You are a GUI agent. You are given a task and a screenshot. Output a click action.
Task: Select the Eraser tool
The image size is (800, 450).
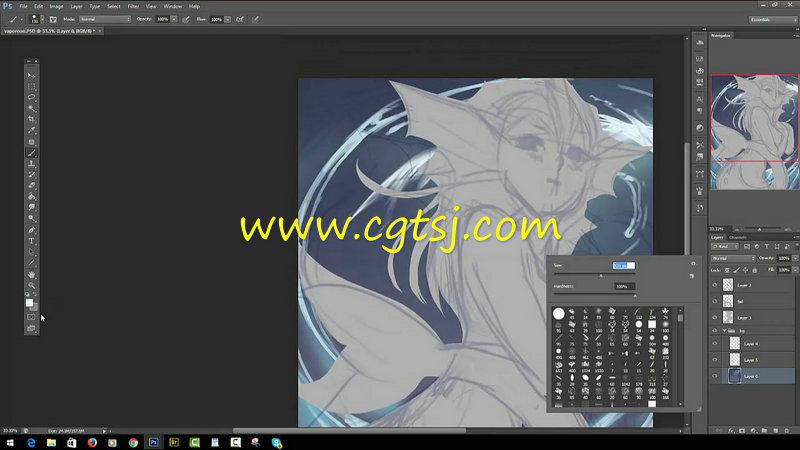coord(31,186)
